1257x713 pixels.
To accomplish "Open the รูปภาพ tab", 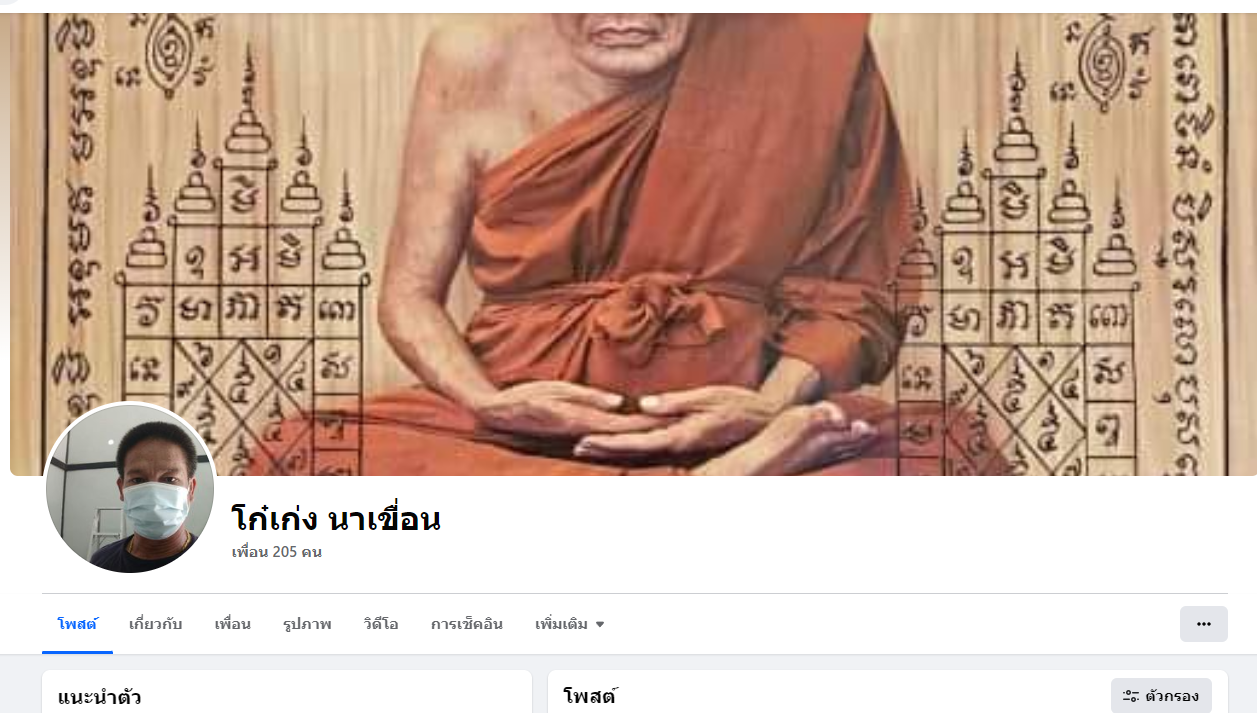I will click(x=307, y=624).
